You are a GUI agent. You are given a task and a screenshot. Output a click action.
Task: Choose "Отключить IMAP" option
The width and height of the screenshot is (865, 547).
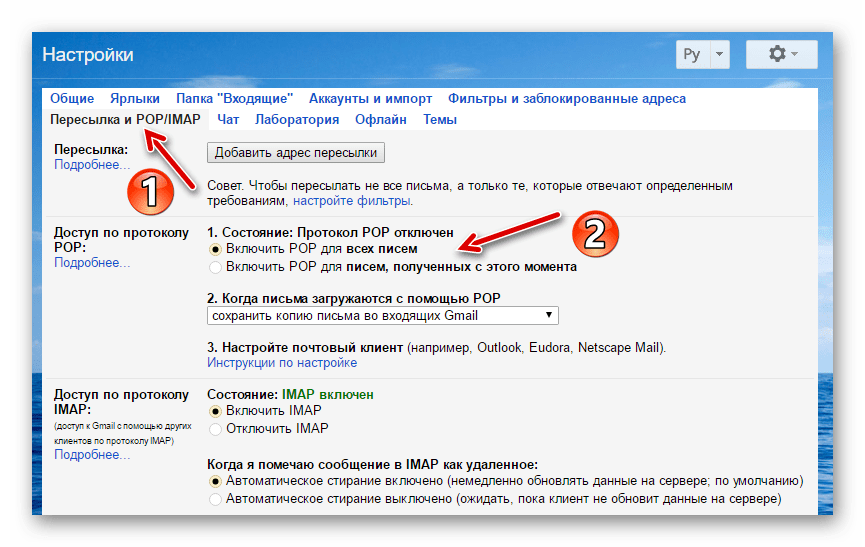point(215,429)
